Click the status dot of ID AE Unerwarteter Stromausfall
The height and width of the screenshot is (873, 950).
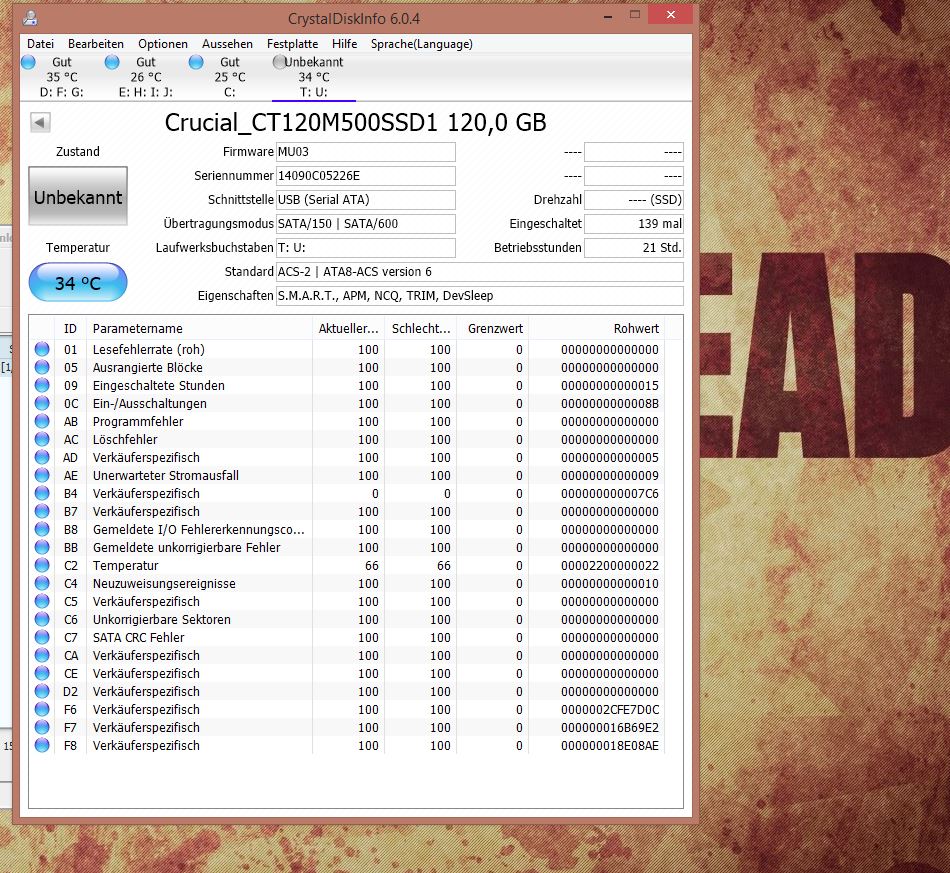pyautogui.click(x=42, y=475)
